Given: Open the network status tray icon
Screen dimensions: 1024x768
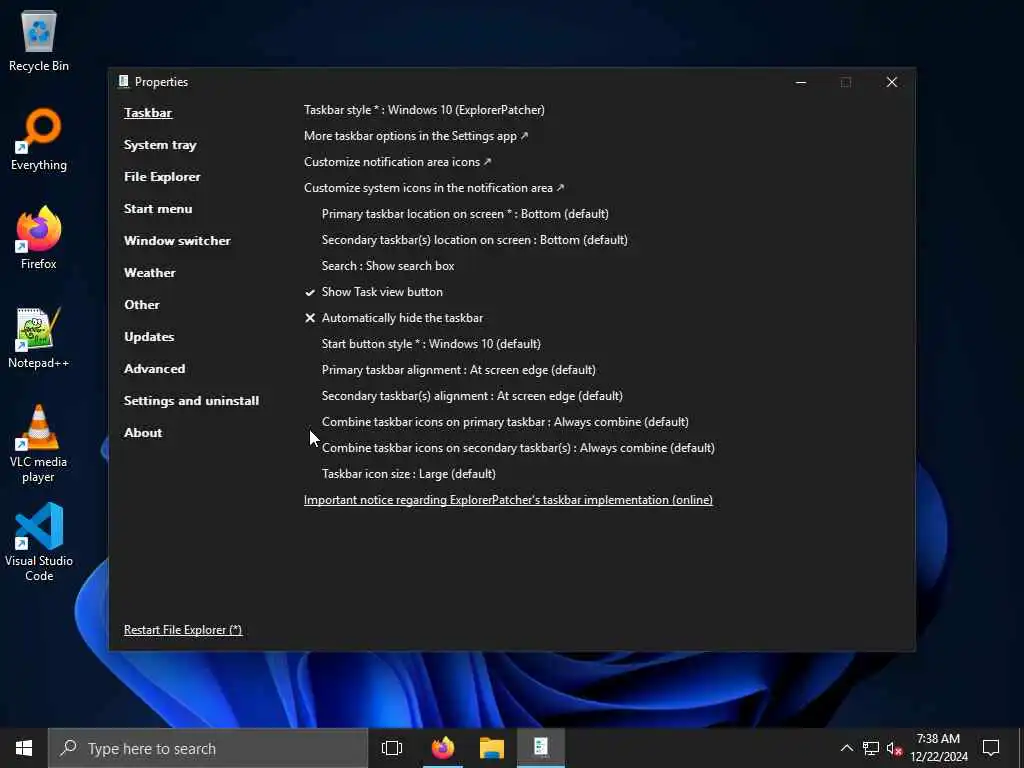Looking at the screenshot, I should (x=871, y=748).
